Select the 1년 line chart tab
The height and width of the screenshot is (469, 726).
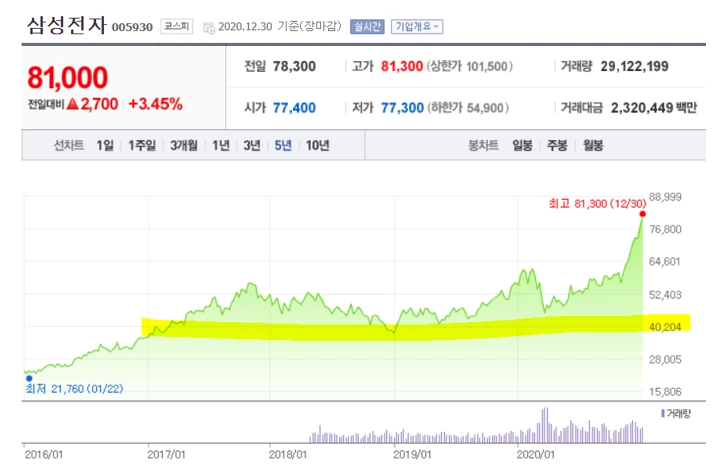tap(221, 145)
